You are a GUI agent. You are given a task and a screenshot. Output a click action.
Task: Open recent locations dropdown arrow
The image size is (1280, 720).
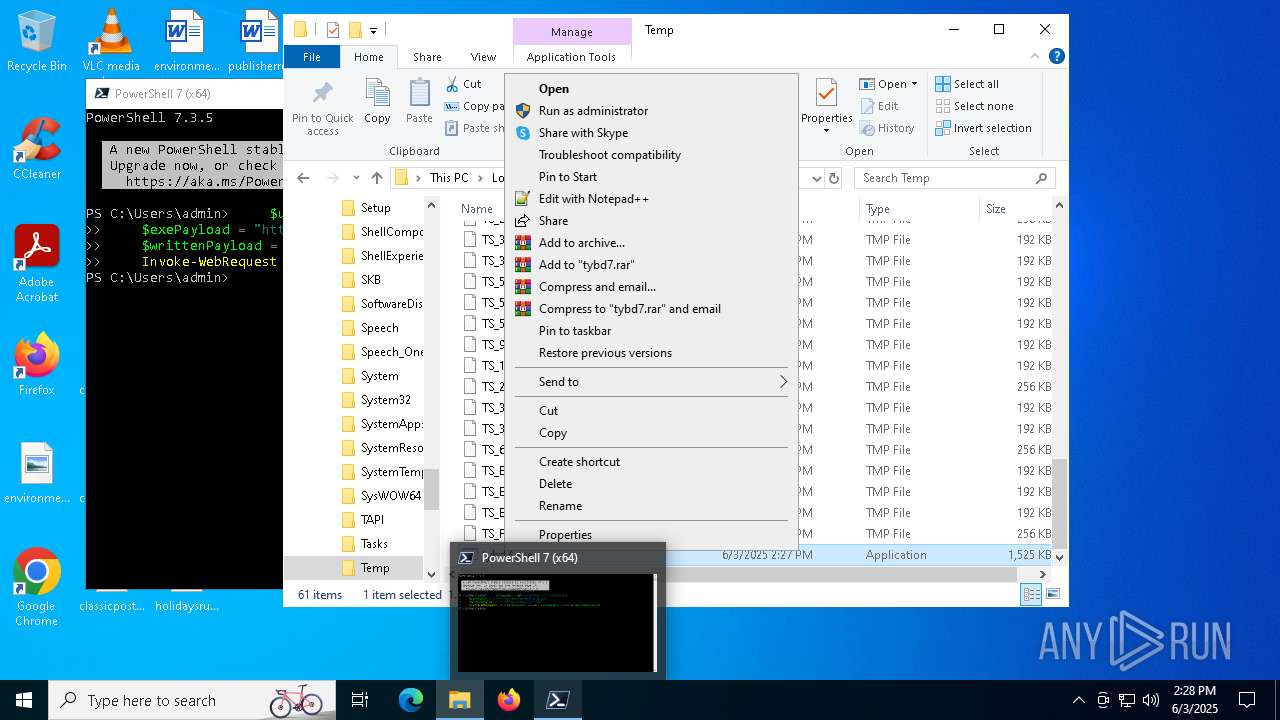[x=356, y=178]
